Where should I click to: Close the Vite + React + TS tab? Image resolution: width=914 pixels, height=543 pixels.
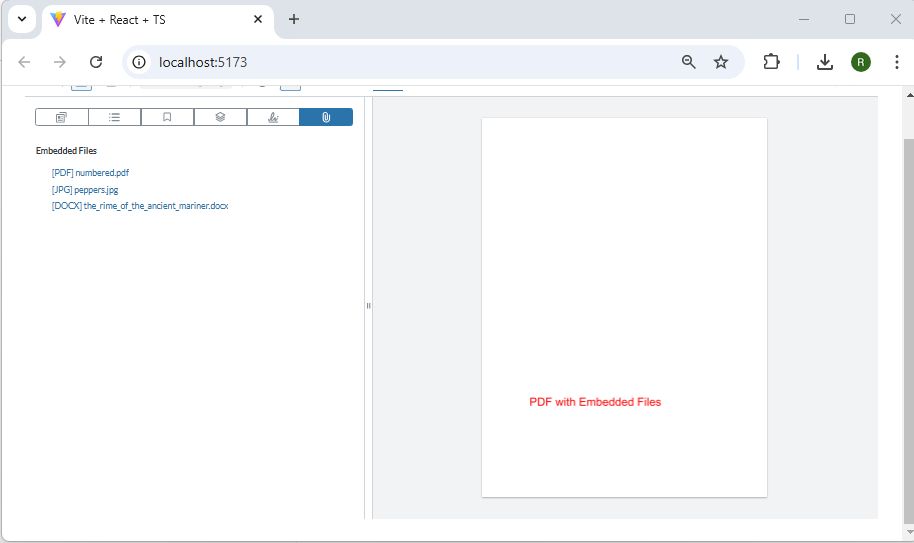coord(258,19)
